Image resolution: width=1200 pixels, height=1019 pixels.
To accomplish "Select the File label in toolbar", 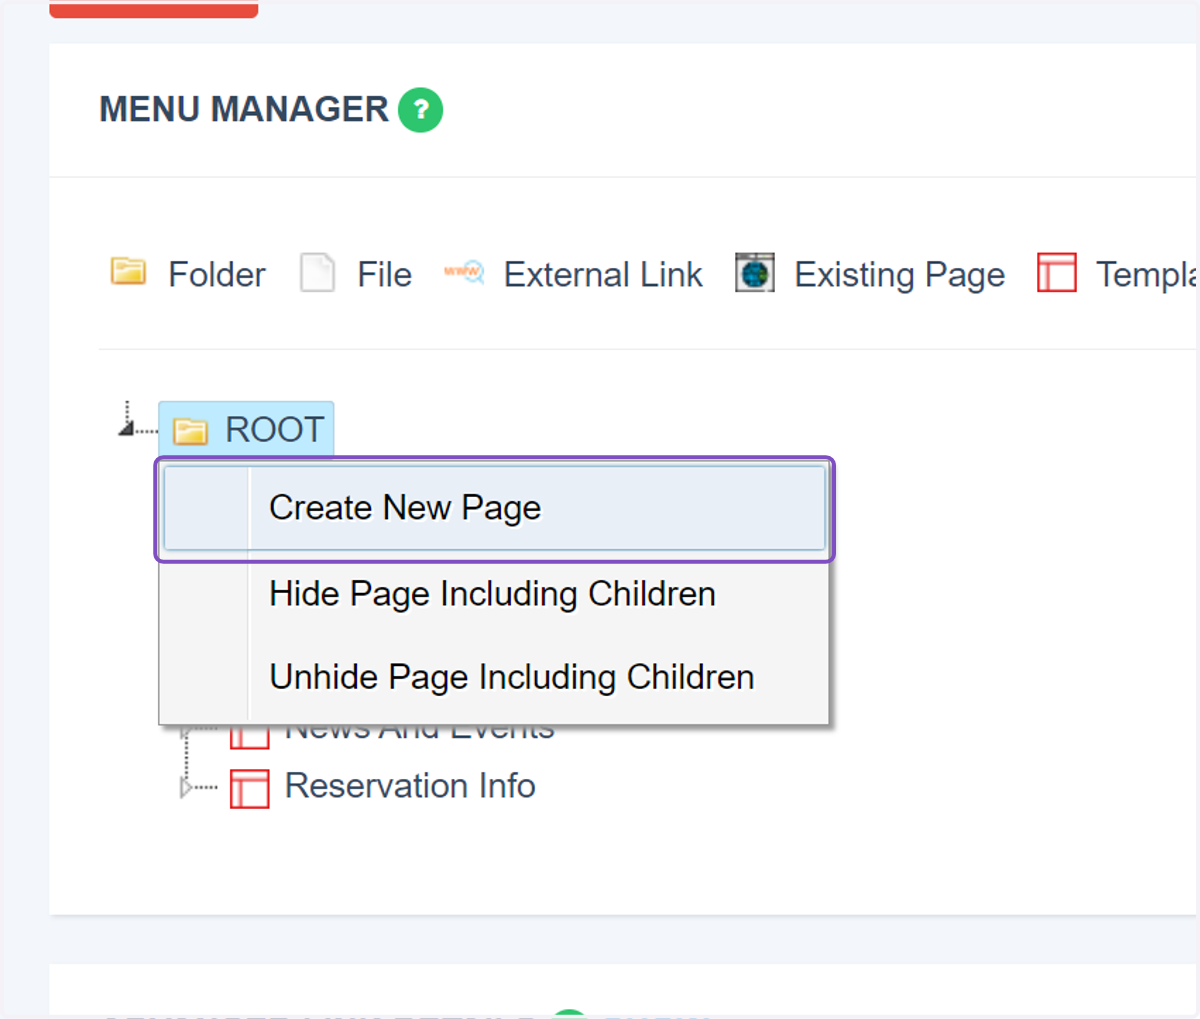I will tap(384, 274).
